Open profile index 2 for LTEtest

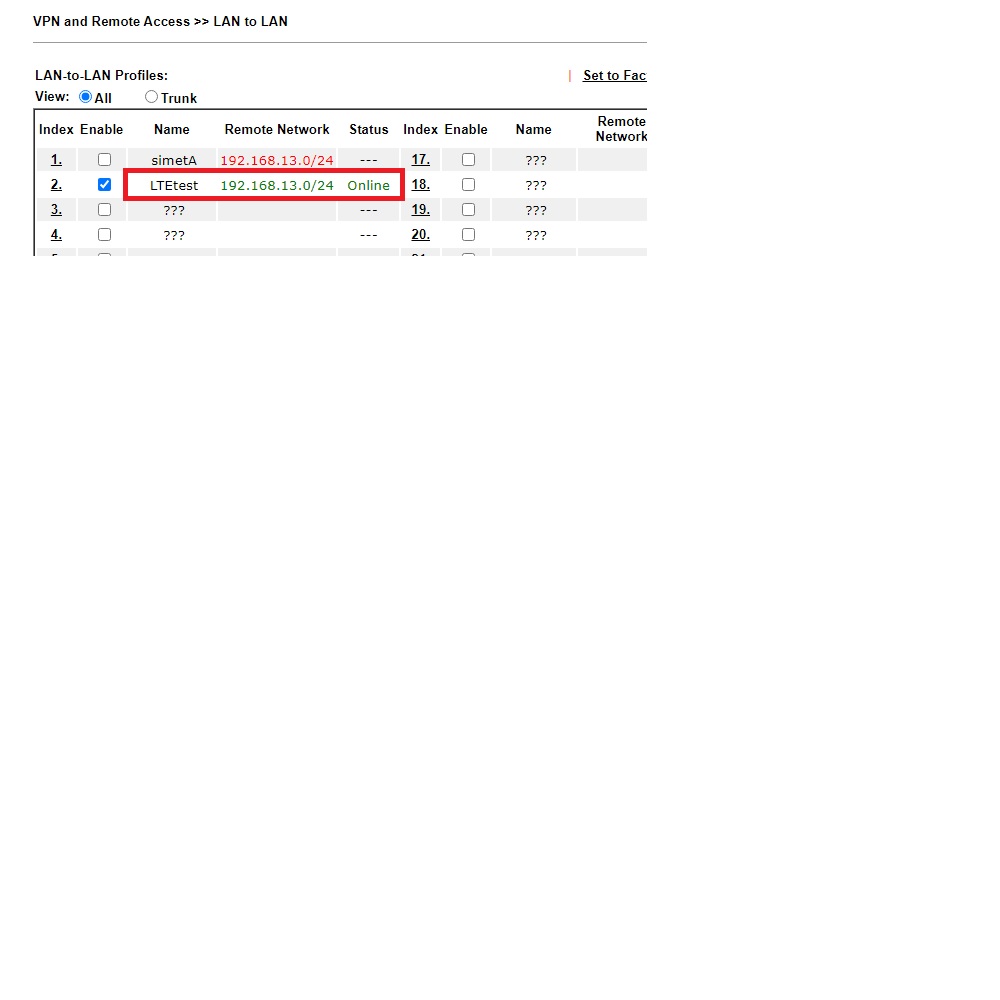click(56, 185)
